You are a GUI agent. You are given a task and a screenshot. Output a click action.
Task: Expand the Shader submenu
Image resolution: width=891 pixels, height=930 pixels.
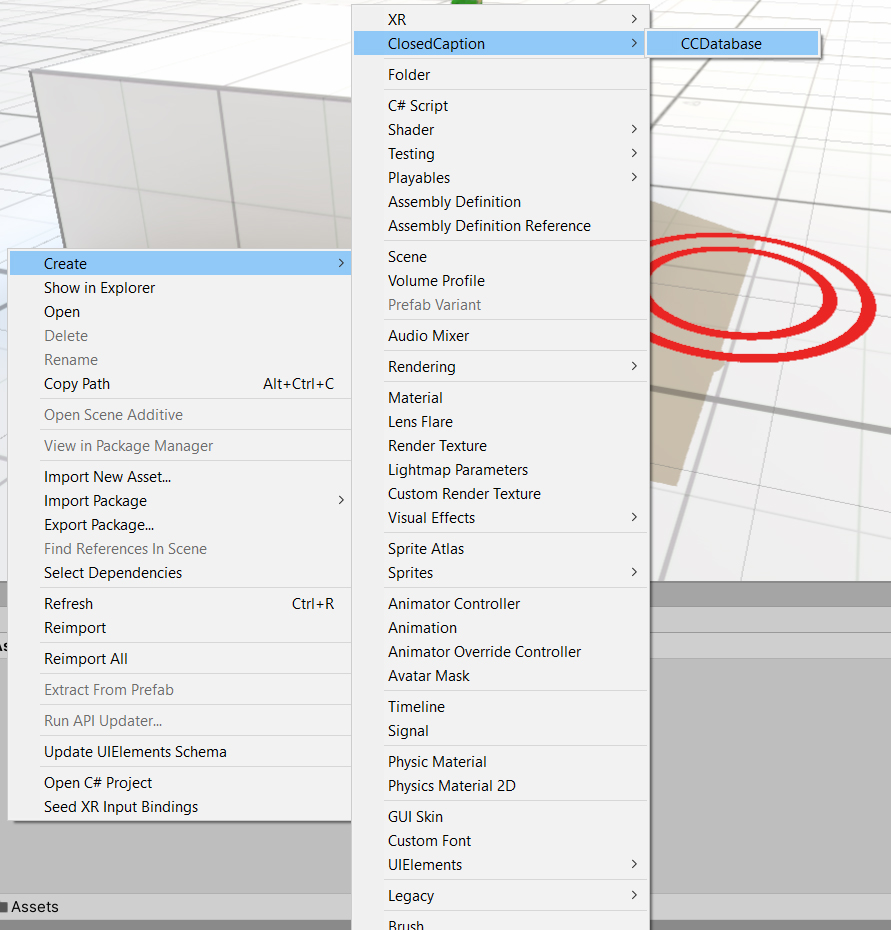pyautogui.click(x=500, y=130)
